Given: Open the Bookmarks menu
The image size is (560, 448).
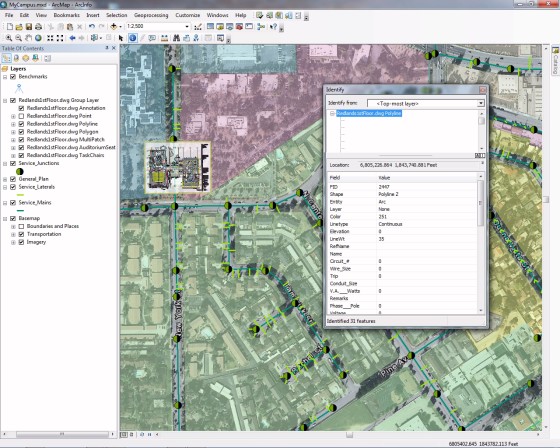Looking at the screenshot, I should pyautogui.click(x=66, y=15).
